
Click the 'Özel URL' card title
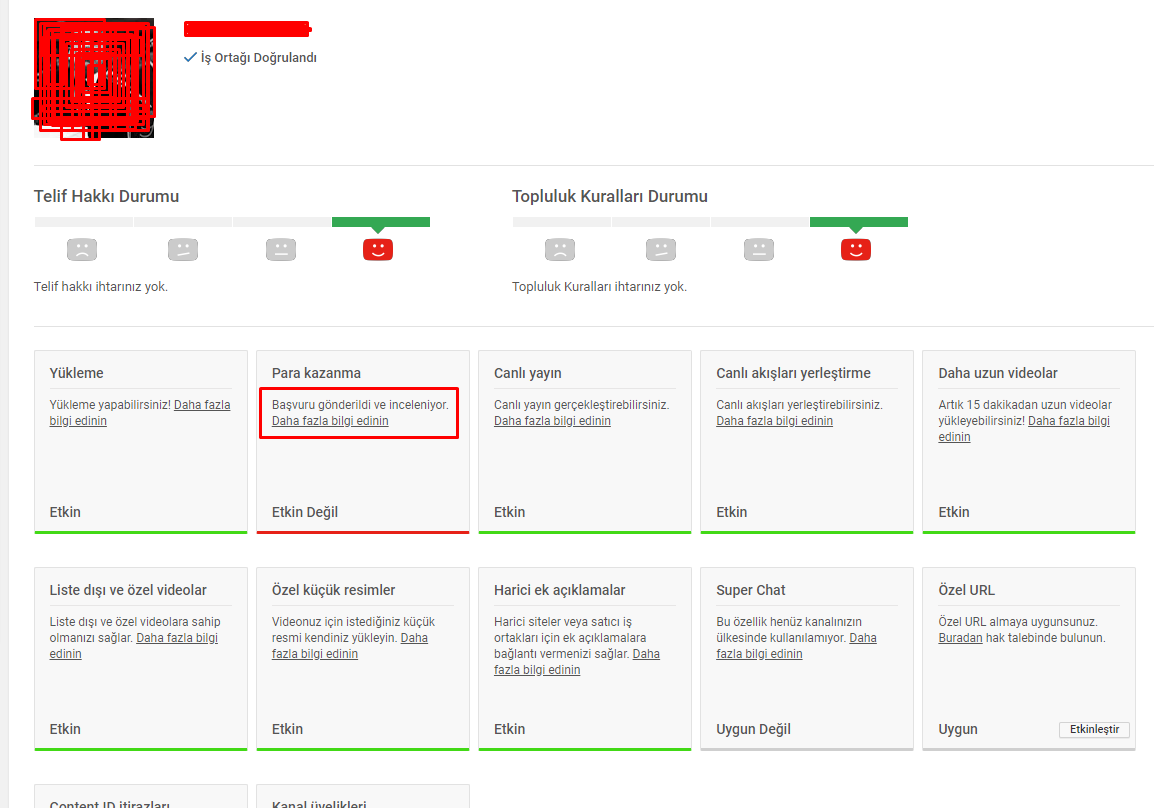pos(966,590)
